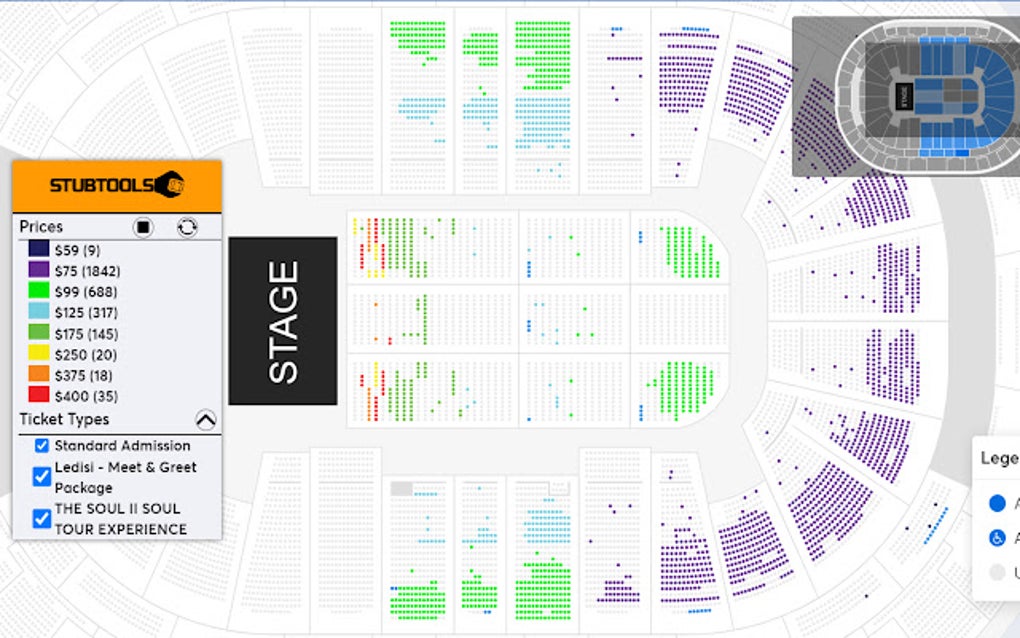Click the Prices section heading
This screenshot has height=638, width=1020.
[41, 227]
